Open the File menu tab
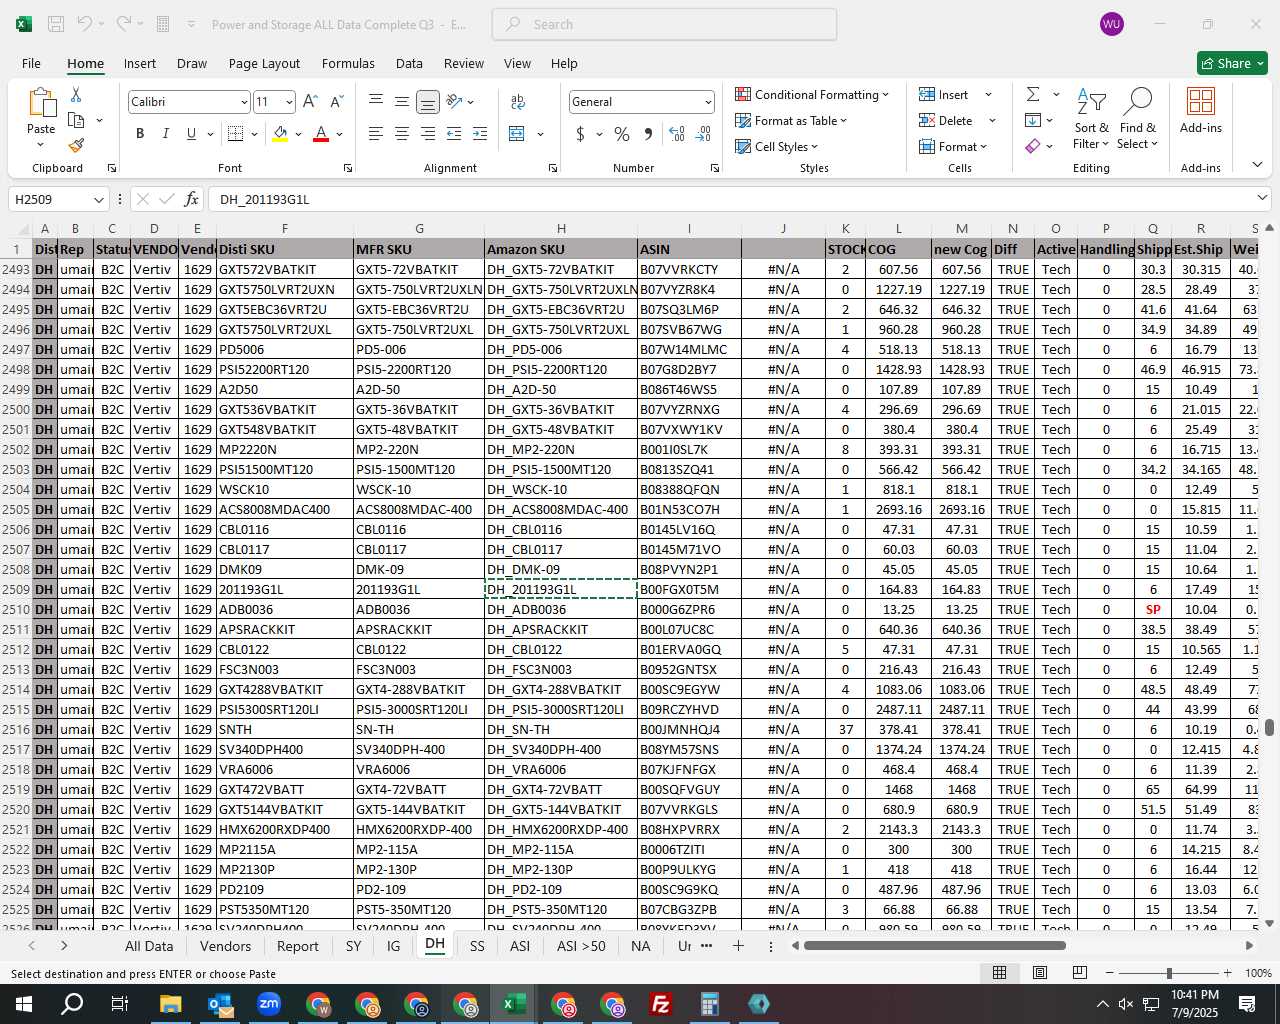 point(31,63)
